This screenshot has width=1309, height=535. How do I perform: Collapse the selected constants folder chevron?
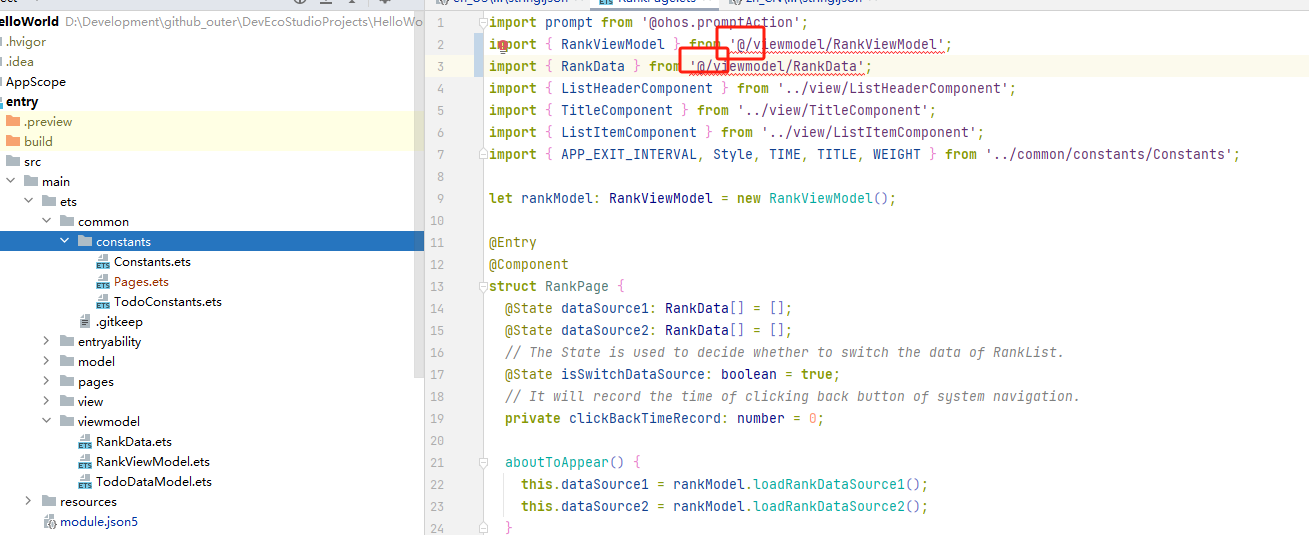click(x=64, y=242)
